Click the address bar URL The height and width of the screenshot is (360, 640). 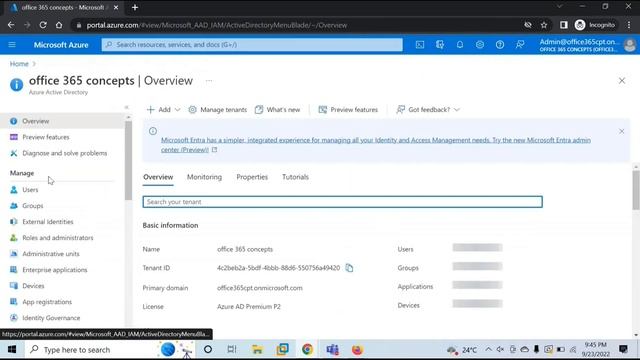[216, 25]
